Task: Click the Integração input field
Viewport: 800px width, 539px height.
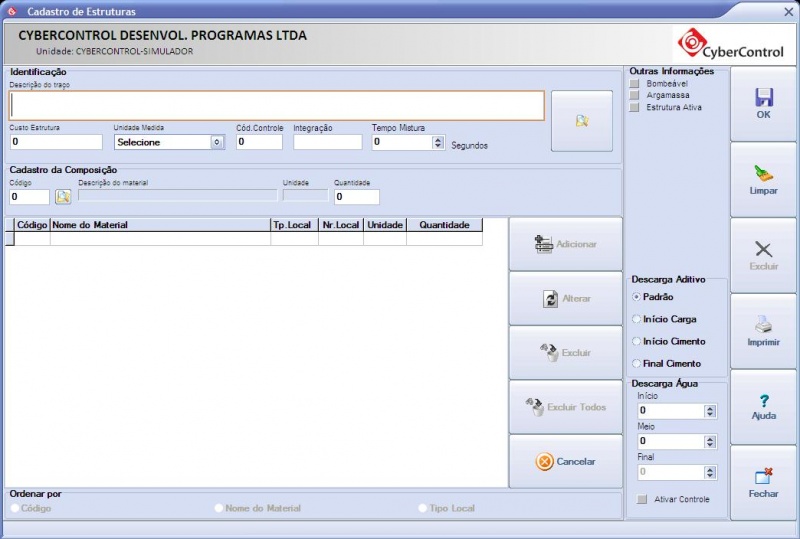Action: 328,142
